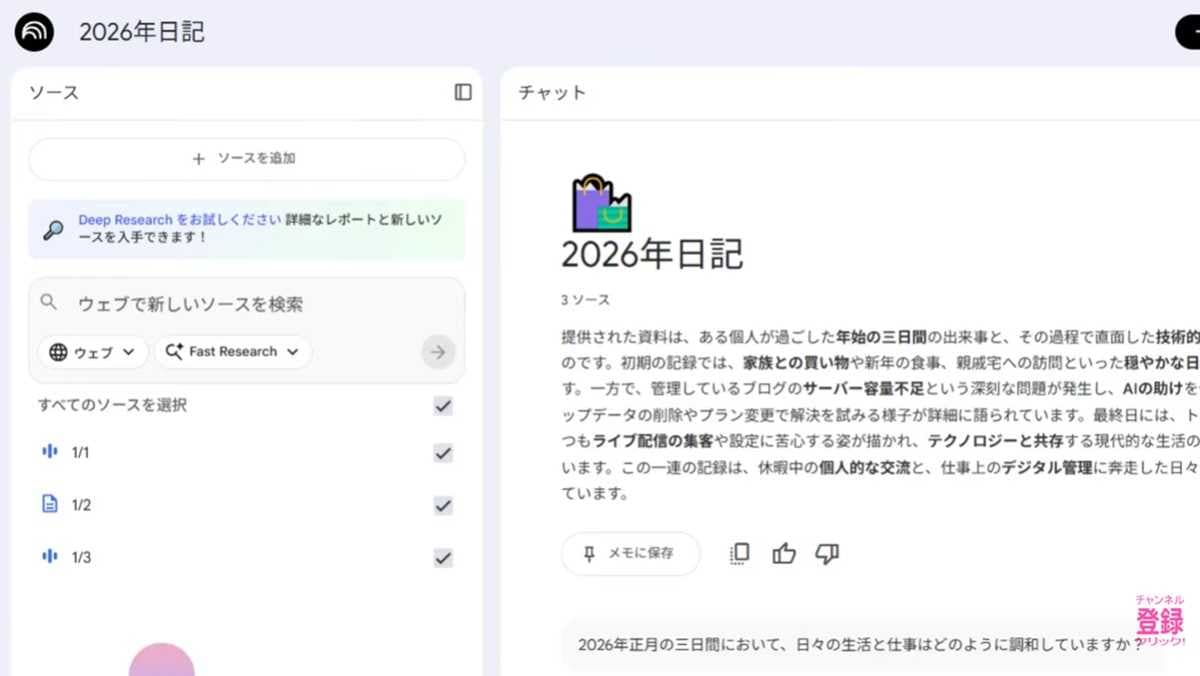Uncheck すべてのソースを選択 to deselect all sources
The image size is (1200, 676).
coord(442,404)
